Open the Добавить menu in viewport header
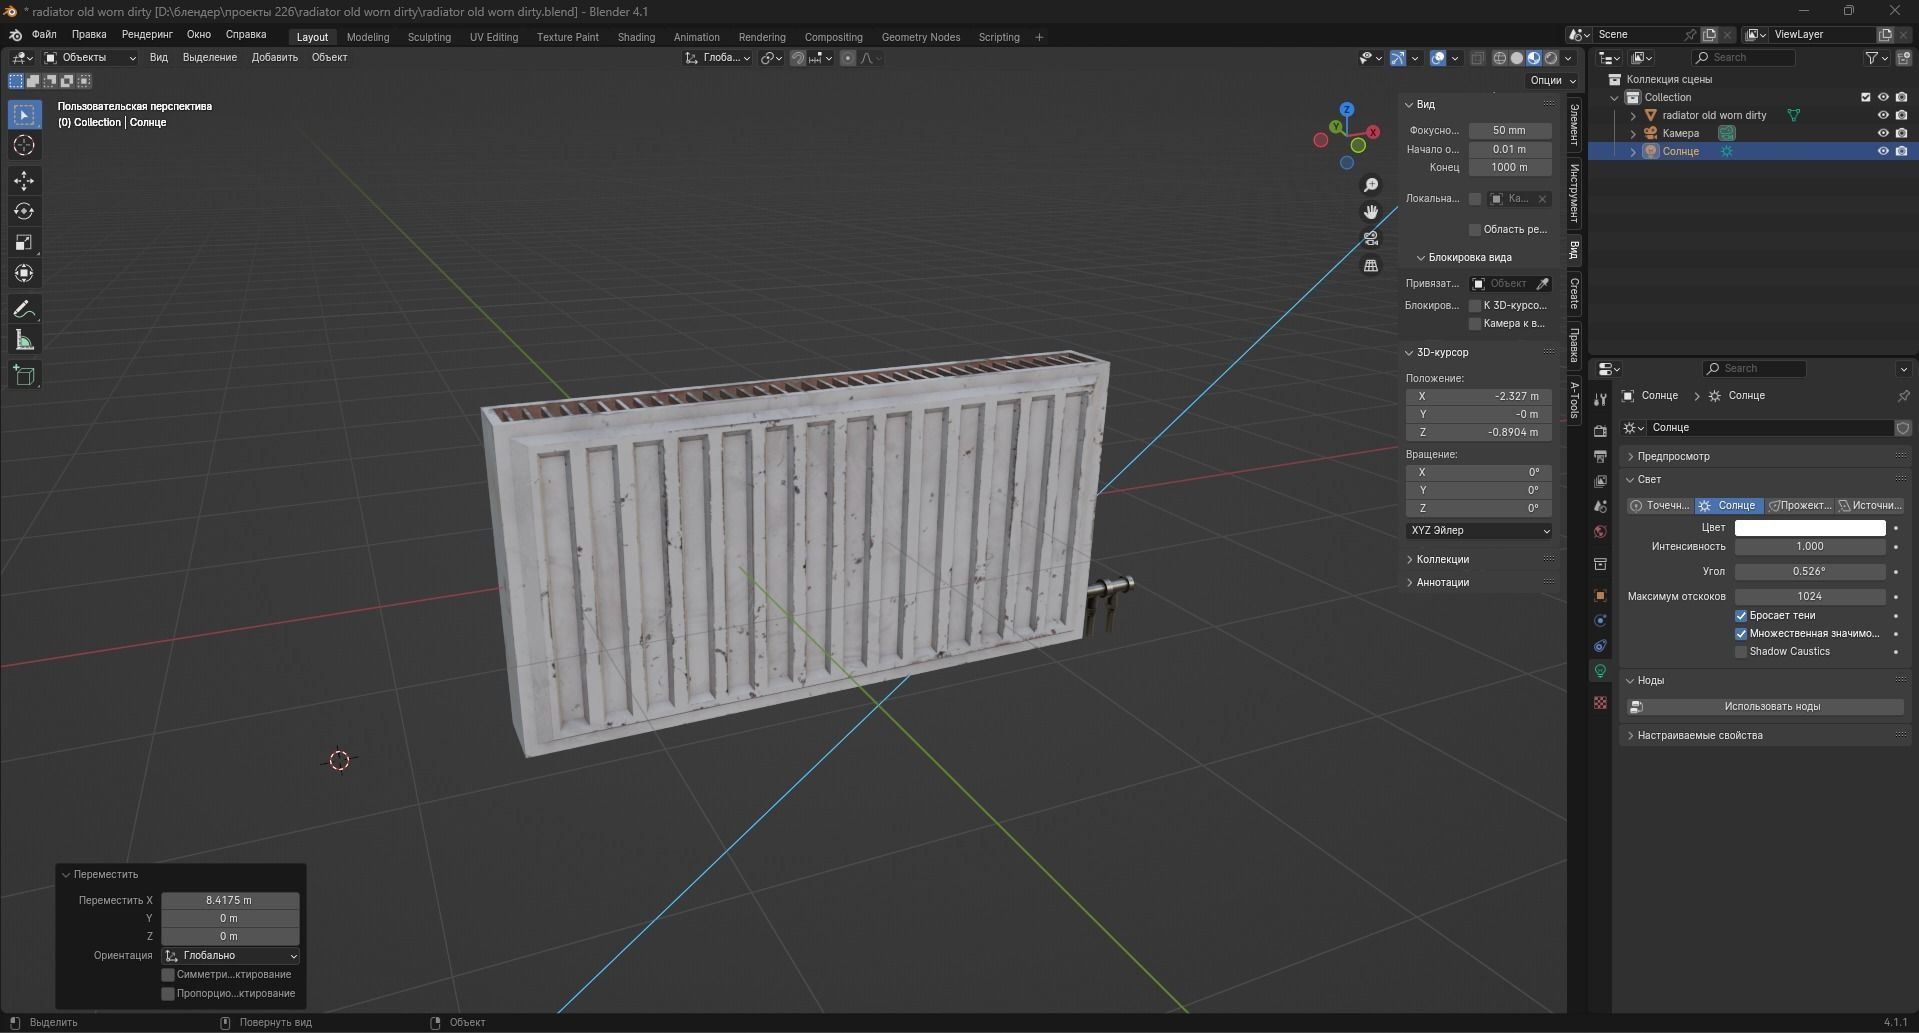The width and height of the screenshot is (1919, 1033). point(275,58)
